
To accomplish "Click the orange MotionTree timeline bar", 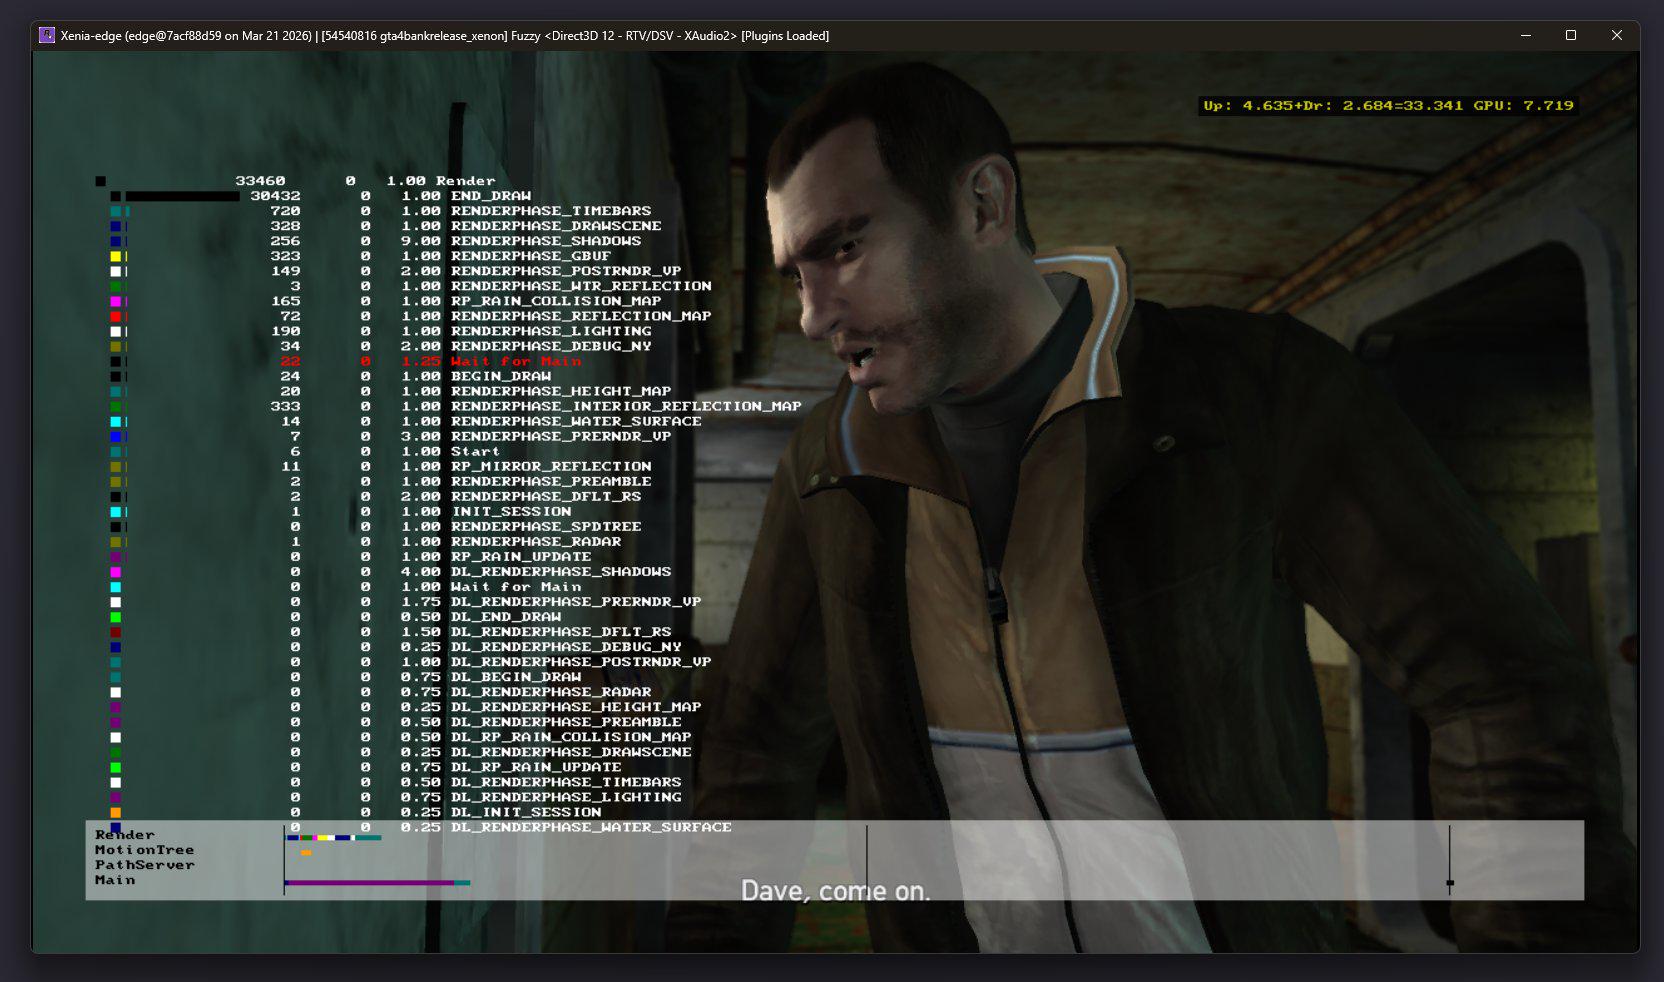I will (306, 852).
